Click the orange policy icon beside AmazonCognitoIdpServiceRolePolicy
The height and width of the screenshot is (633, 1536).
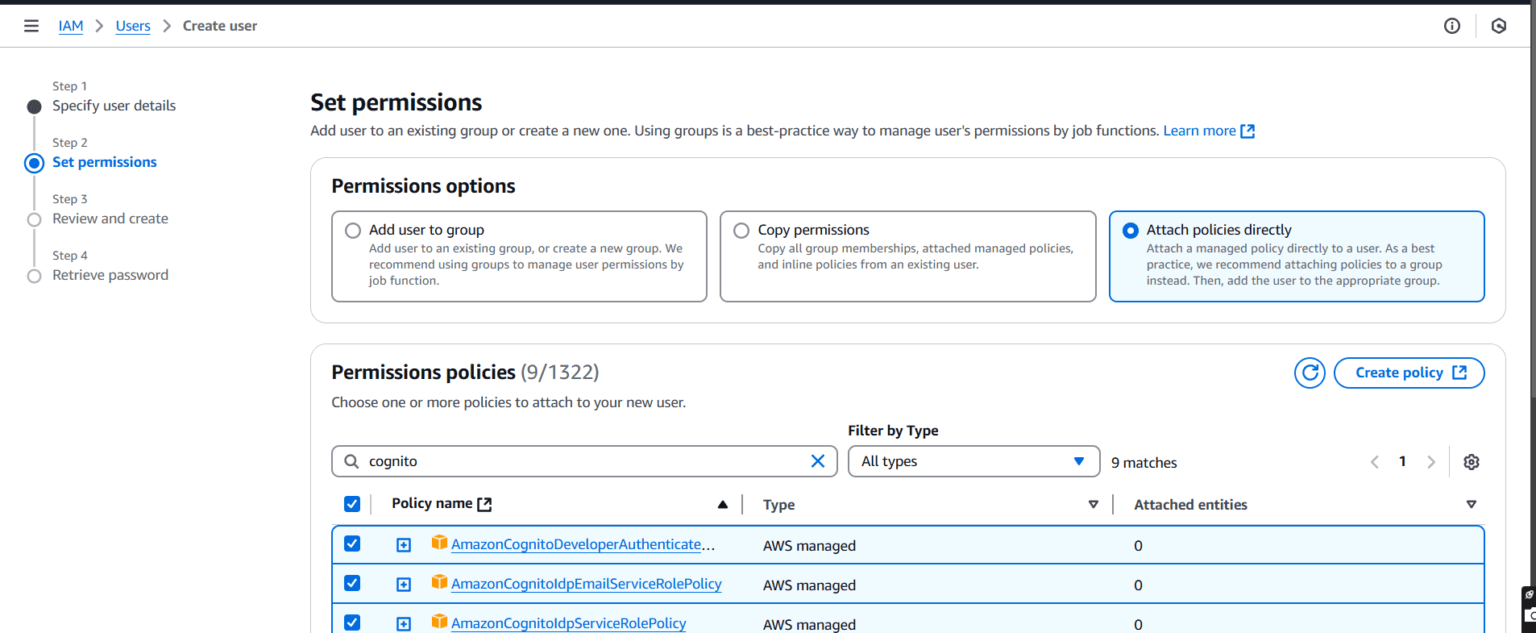coord(439,621)
